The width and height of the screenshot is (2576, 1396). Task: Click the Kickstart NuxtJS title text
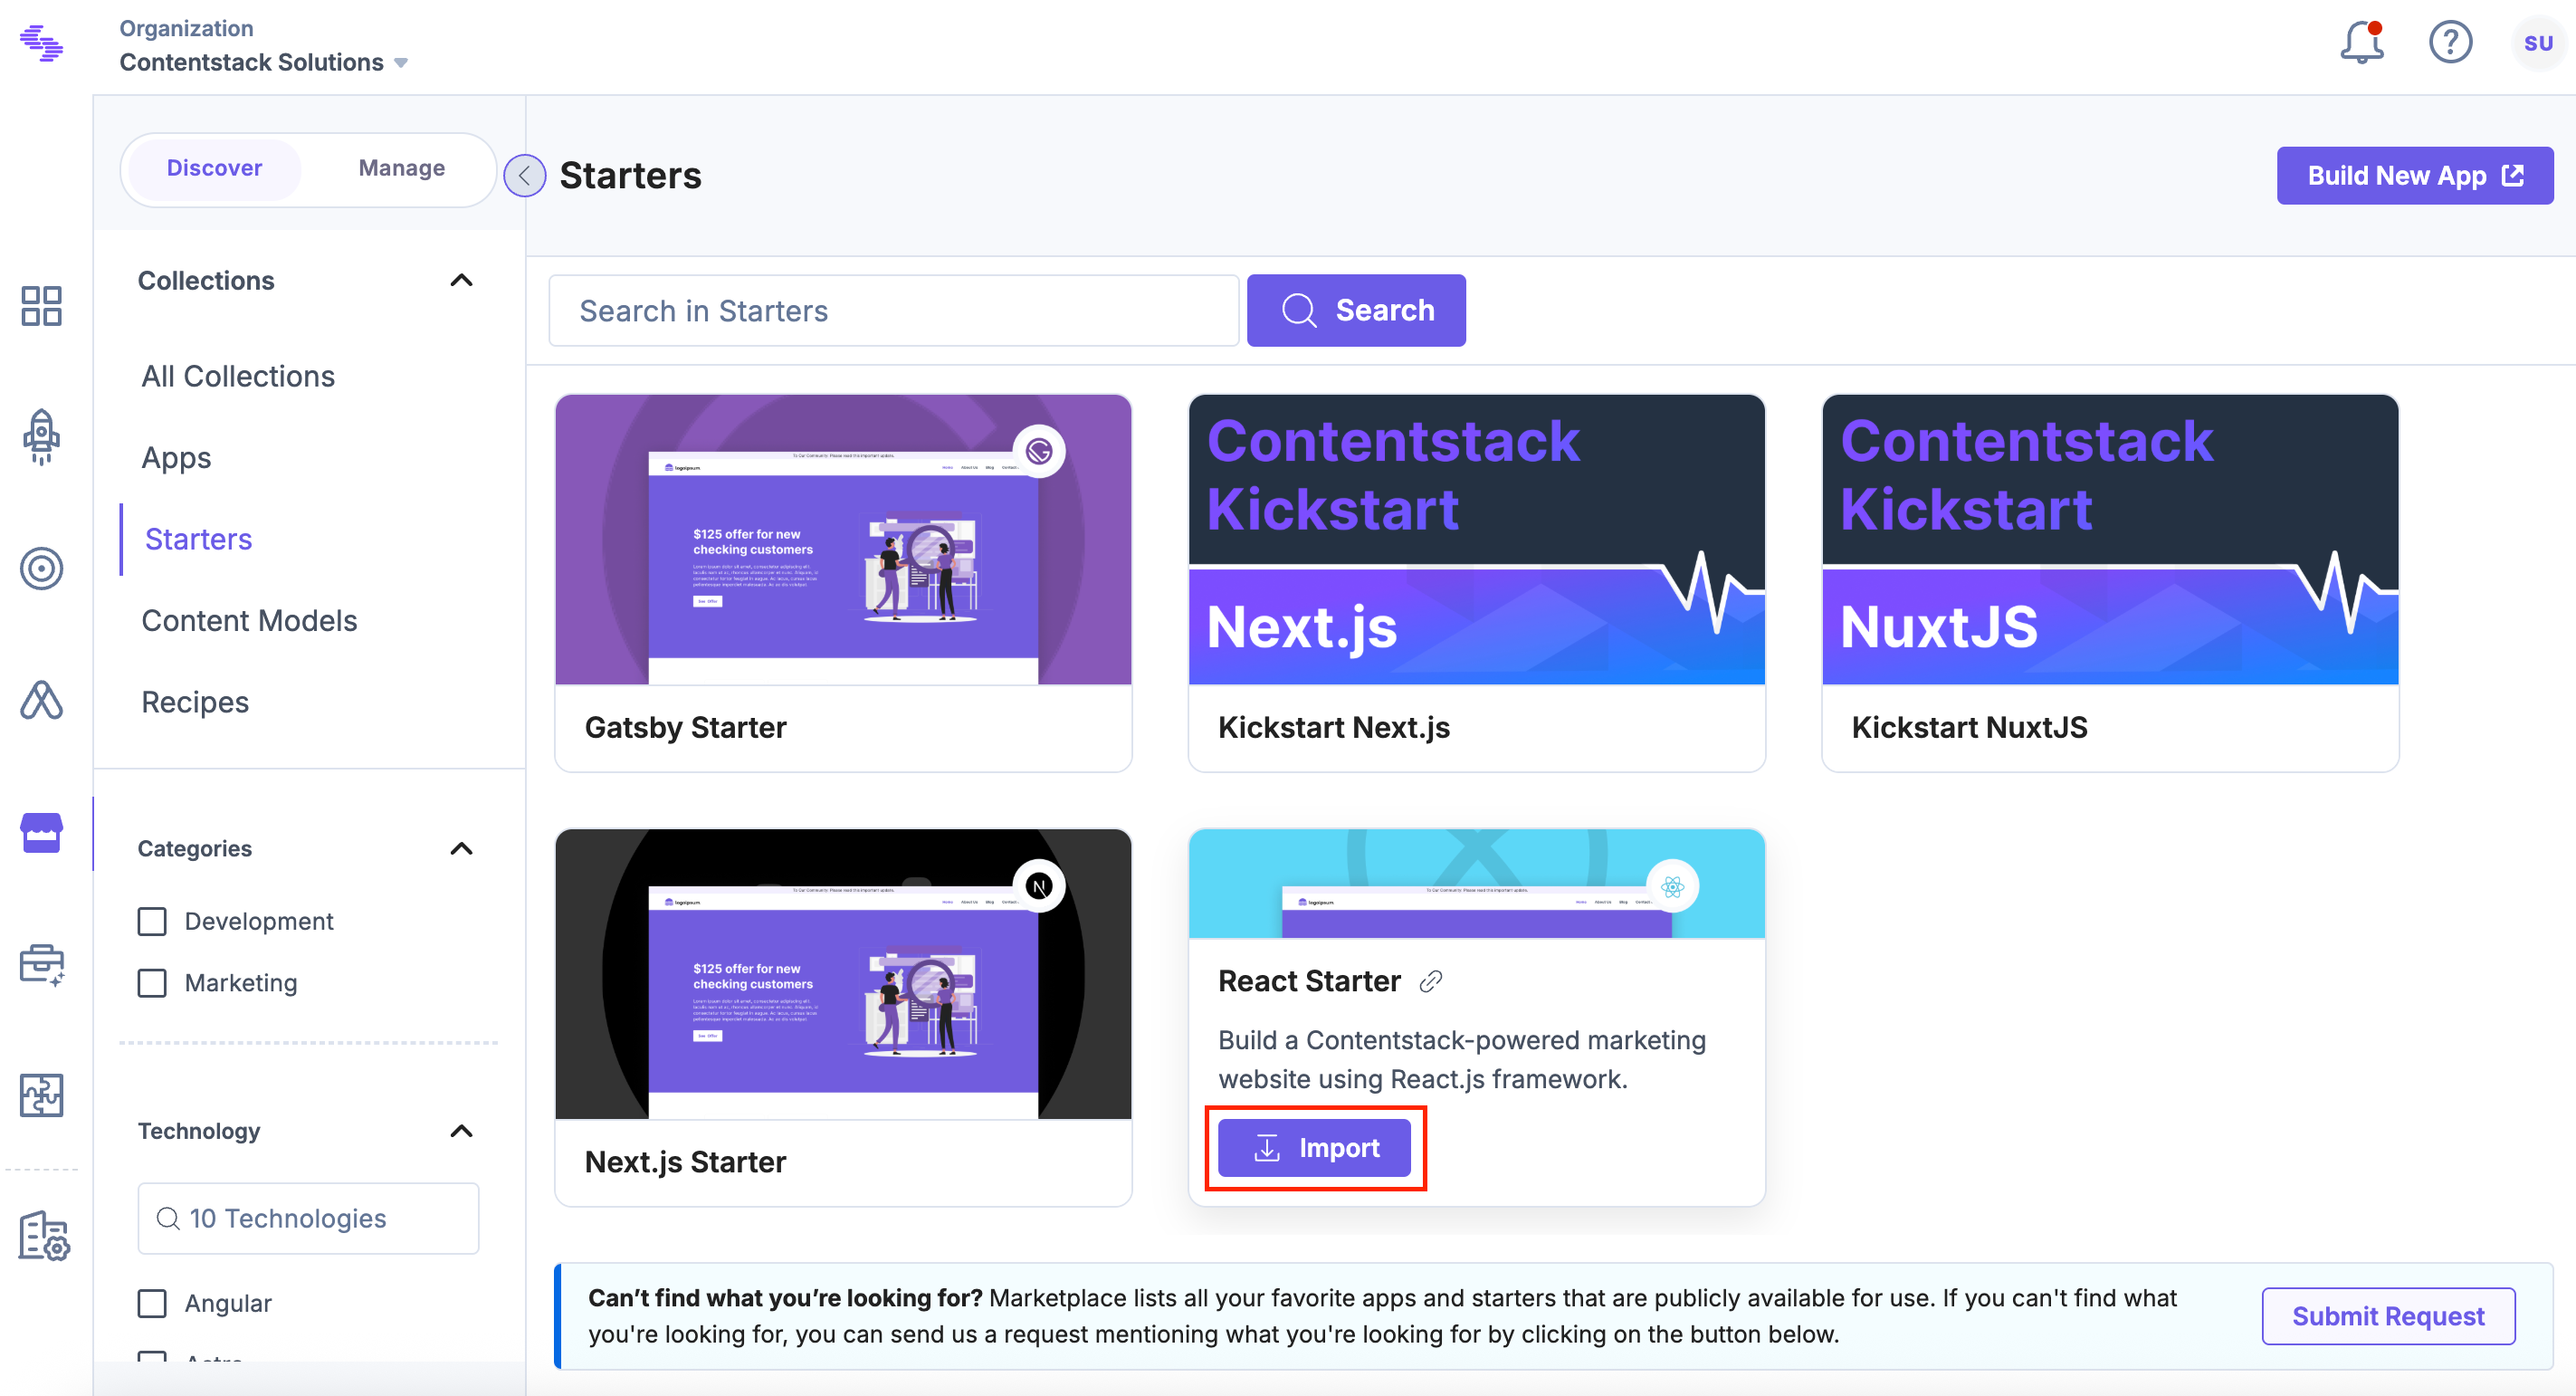point(1969,727)
